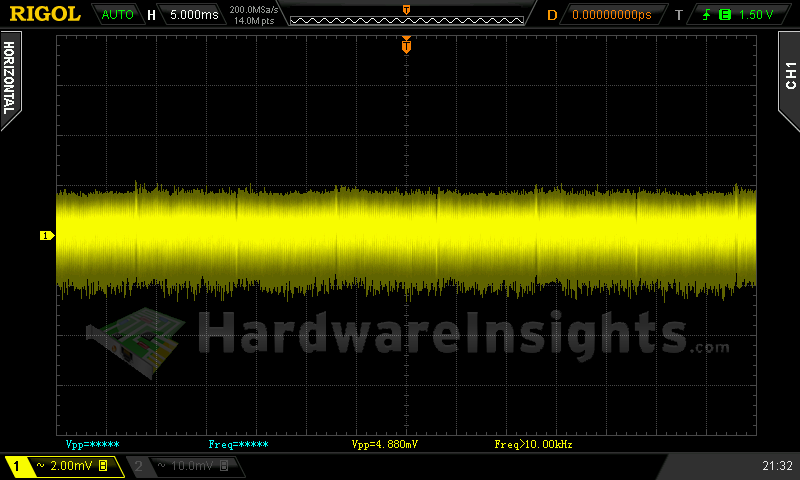
Task: Click the channel 1 AC coupling symbol
Action: click(41, 465)
